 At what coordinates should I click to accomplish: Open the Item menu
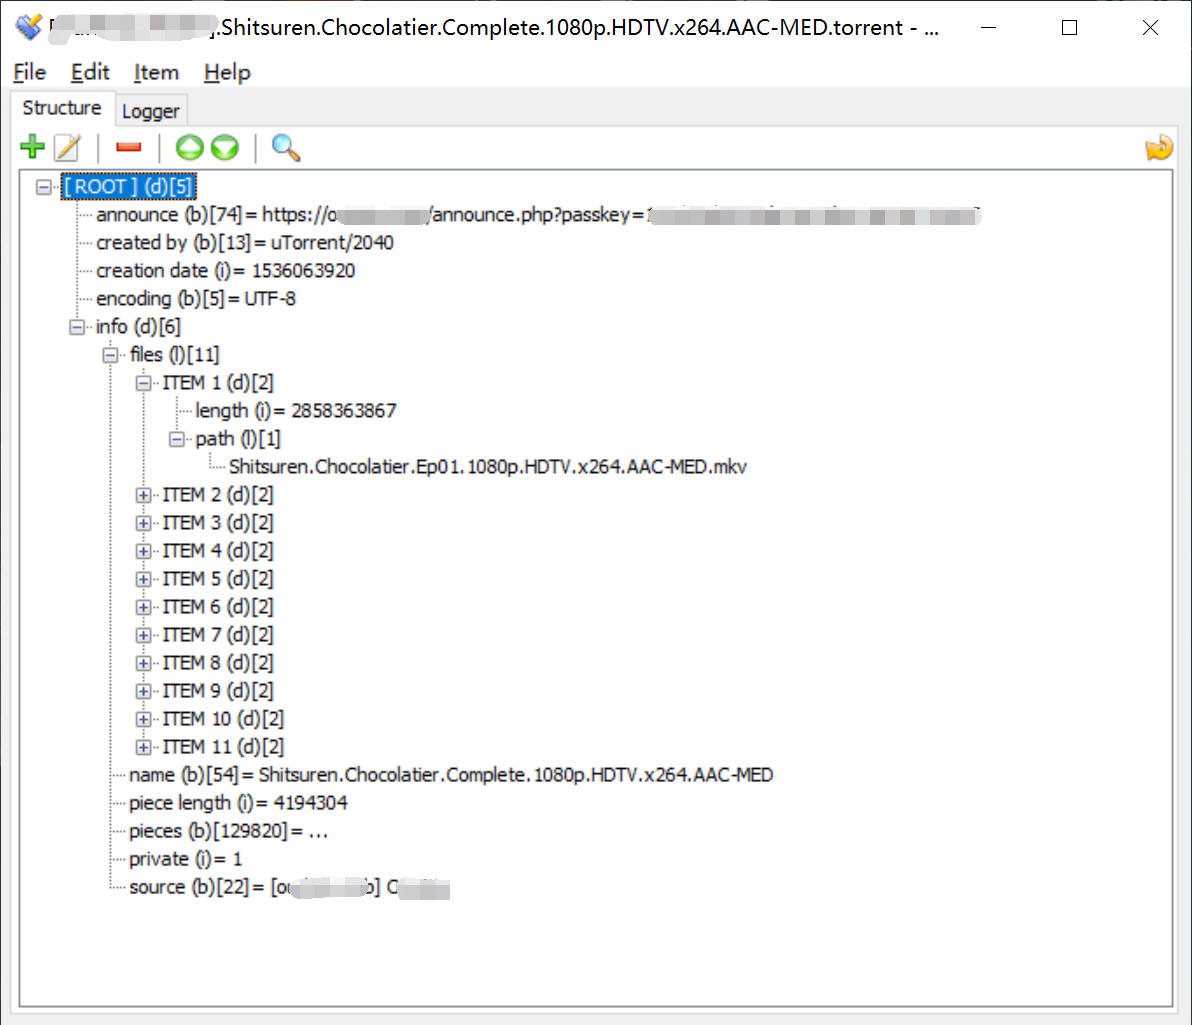(156, 72)
